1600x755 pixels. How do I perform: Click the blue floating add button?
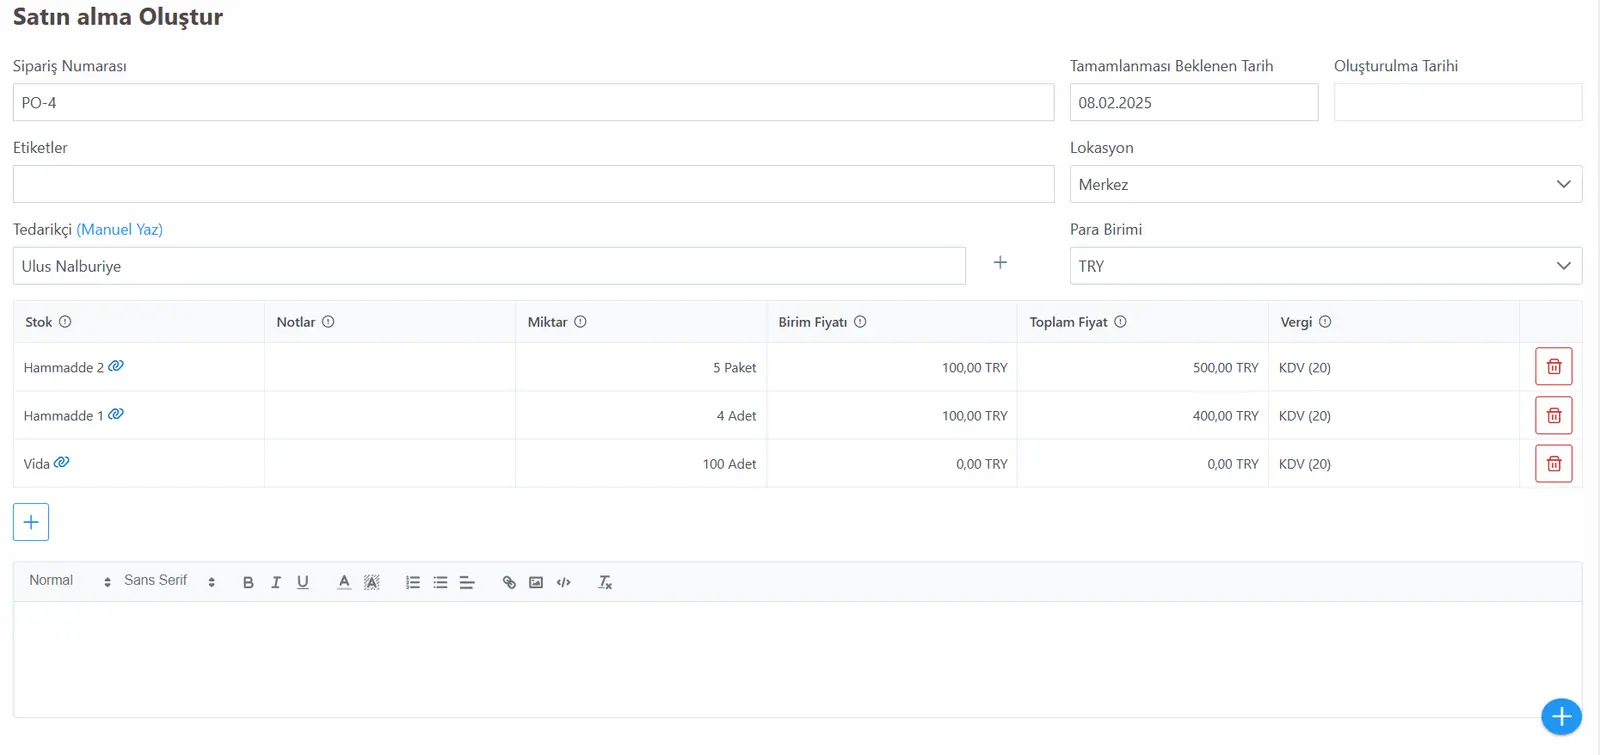click(1561, 716)
